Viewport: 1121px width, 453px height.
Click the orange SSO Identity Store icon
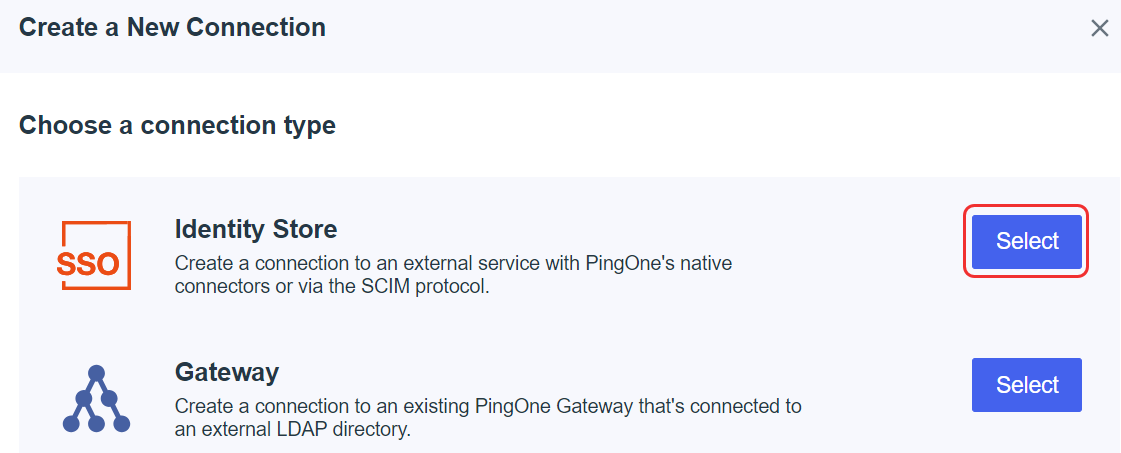coord(94,256)
